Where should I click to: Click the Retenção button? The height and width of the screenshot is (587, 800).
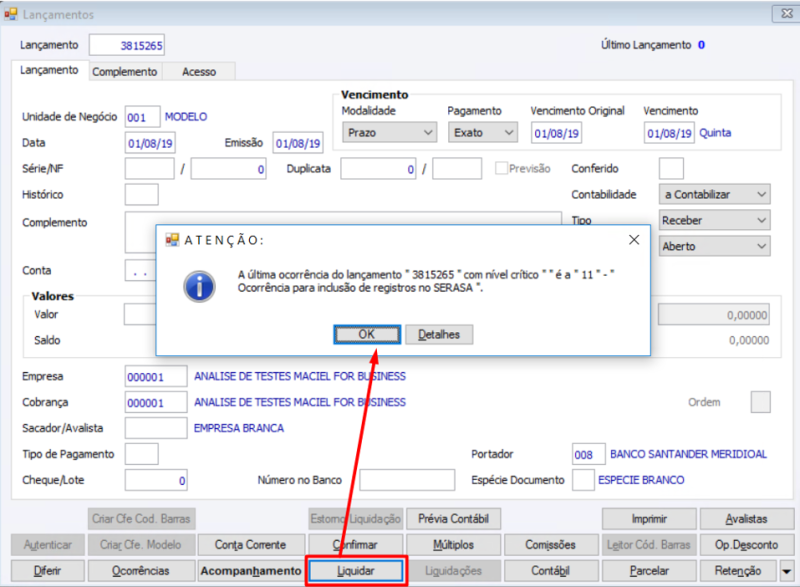[x=738, y=571]
